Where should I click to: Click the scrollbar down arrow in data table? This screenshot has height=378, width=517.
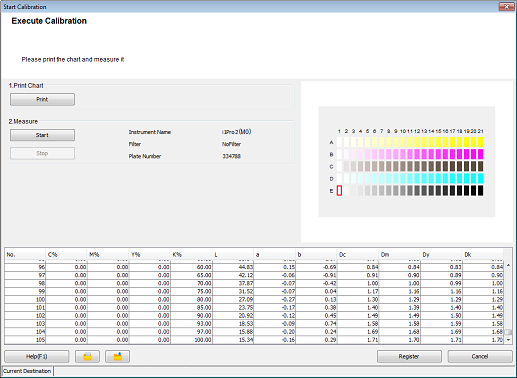508,340
